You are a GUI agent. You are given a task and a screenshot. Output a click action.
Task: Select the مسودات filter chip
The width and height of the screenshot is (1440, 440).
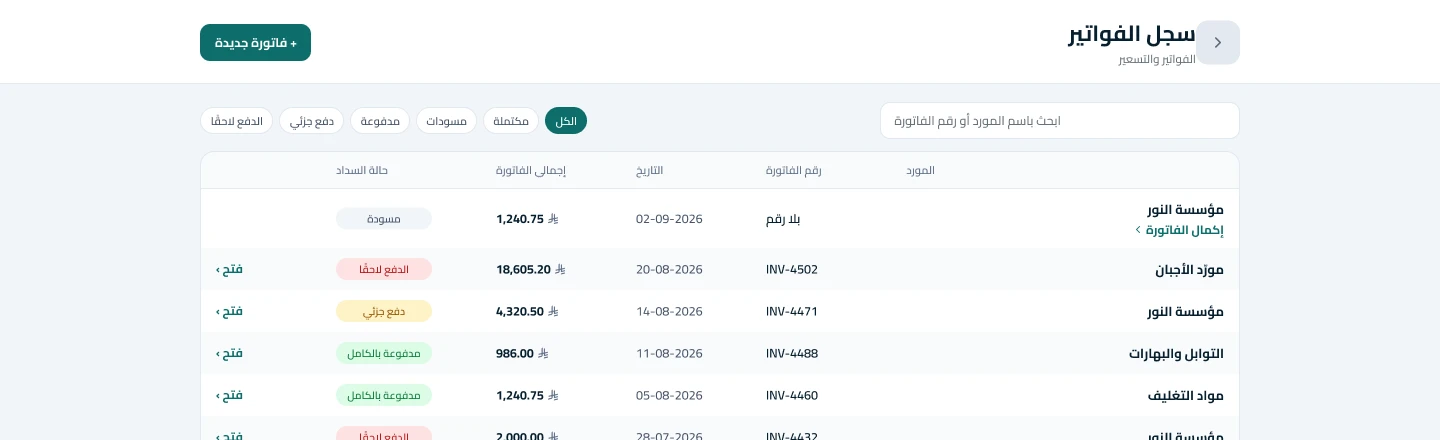[446, 121]
